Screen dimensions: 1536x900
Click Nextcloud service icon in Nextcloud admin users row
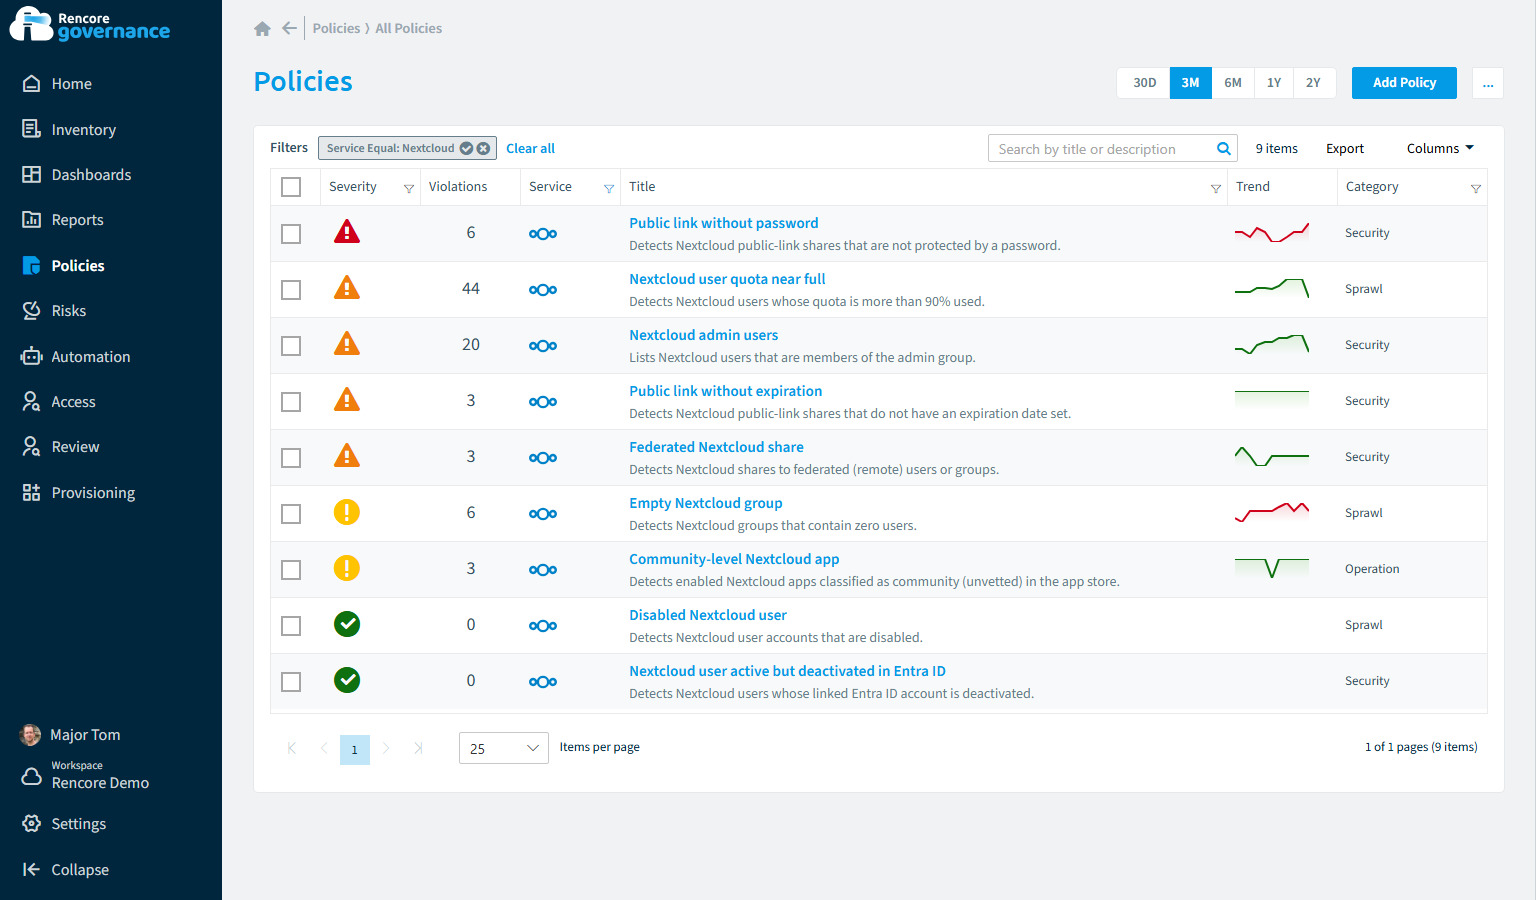[543, 346]
